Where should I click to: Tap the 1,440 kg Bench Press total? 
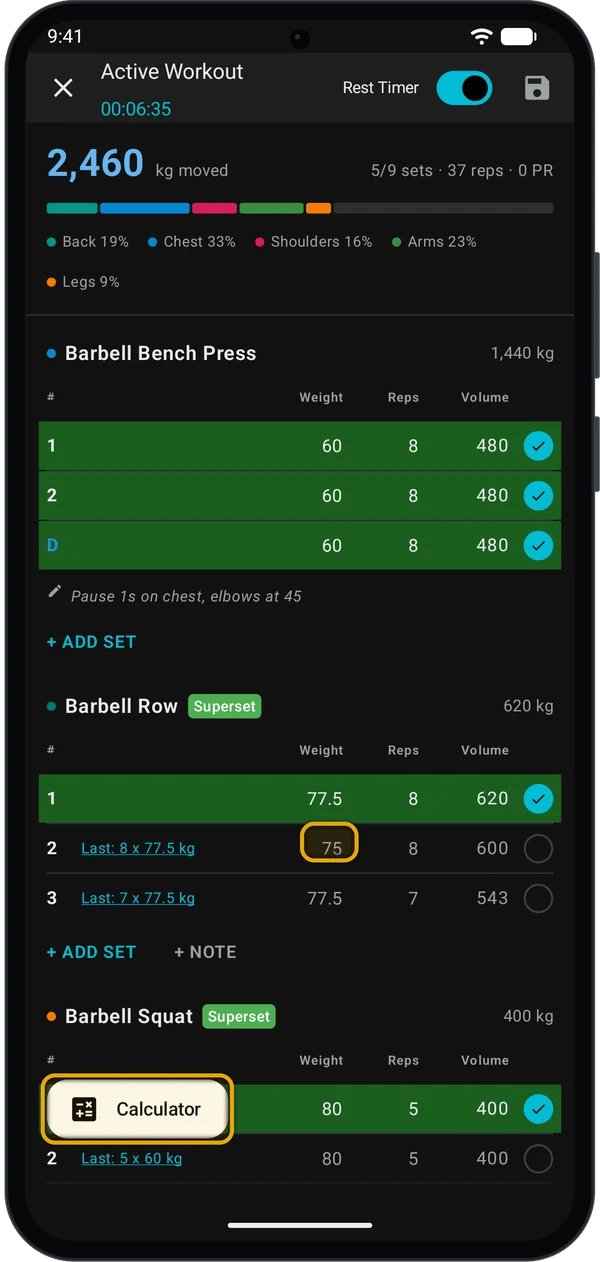[x=522, y=353]
